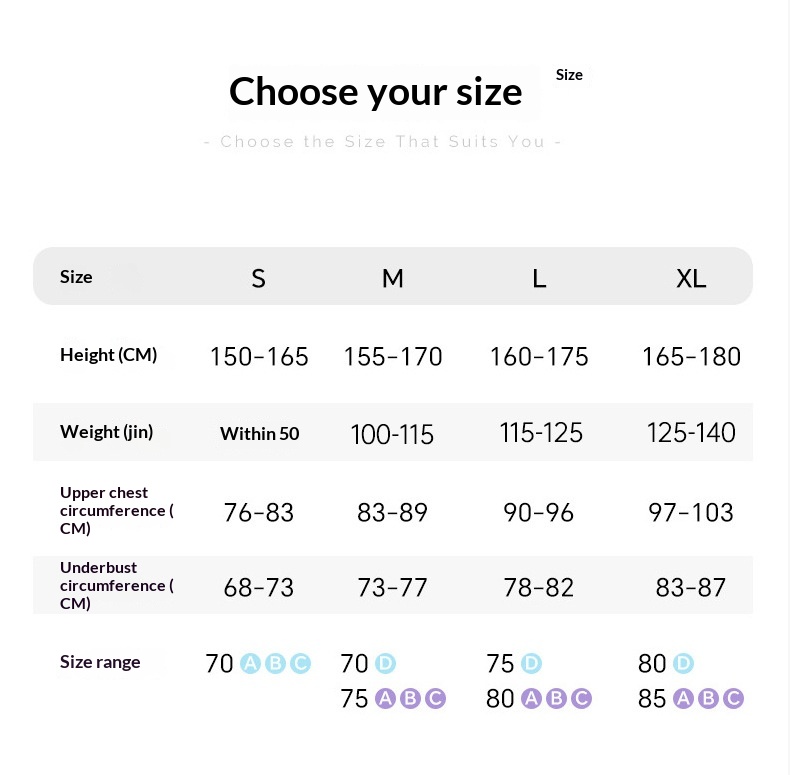Select the S size column header
This screenshot has height=775, width=790.
[258, 278]
